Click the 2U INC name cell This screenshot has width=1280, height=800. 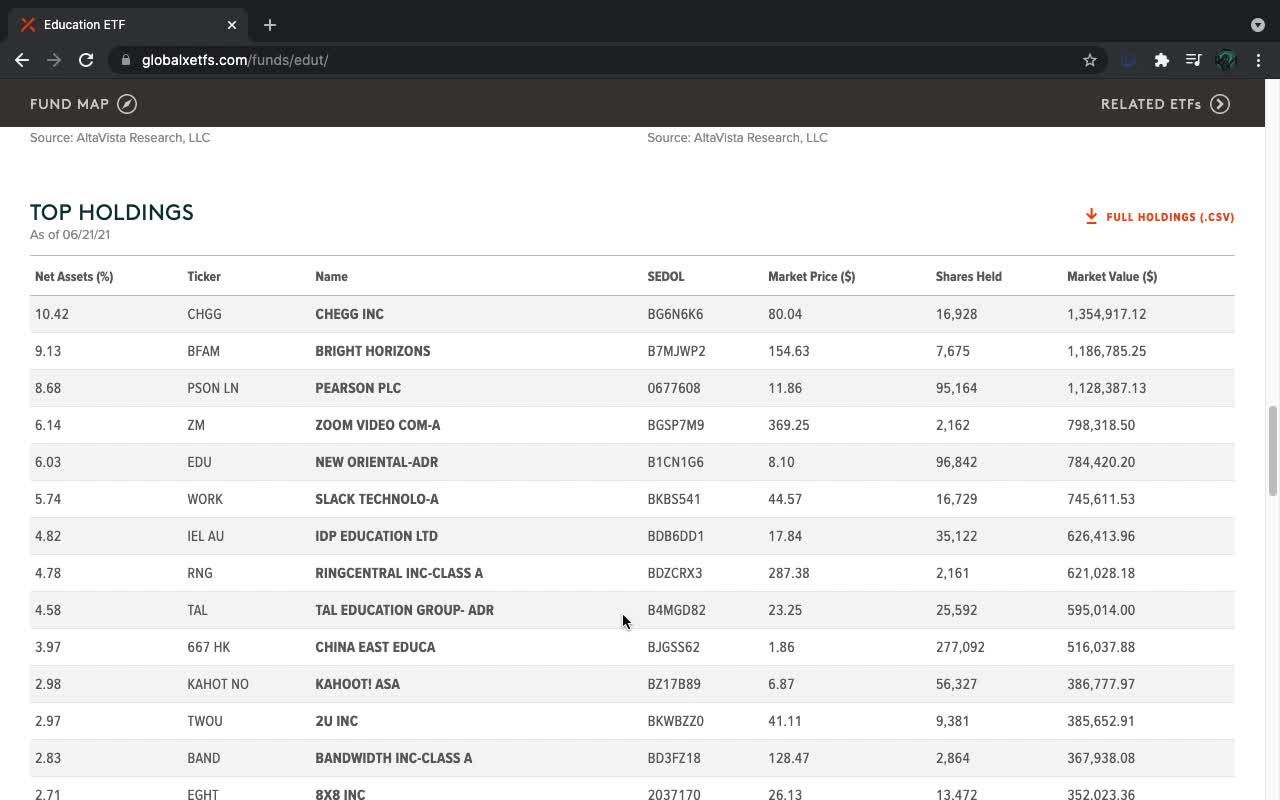click(x=336, y=721)
